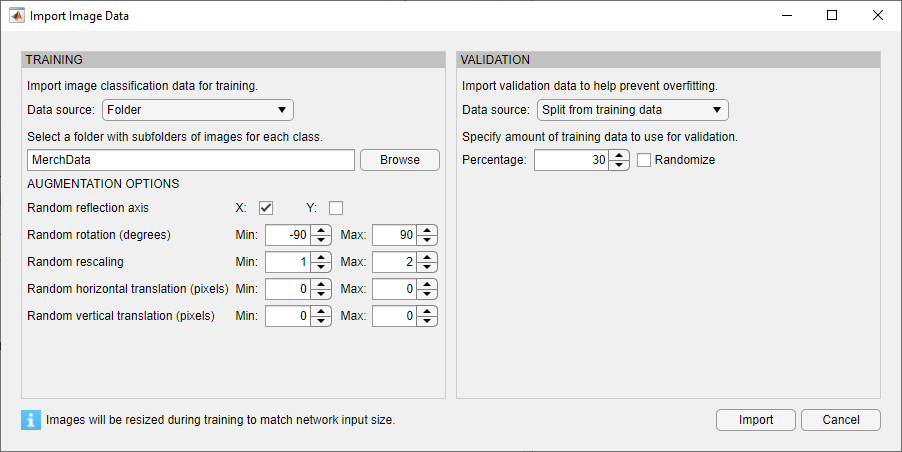Increase random rescaling Max value

coord(428,257)
